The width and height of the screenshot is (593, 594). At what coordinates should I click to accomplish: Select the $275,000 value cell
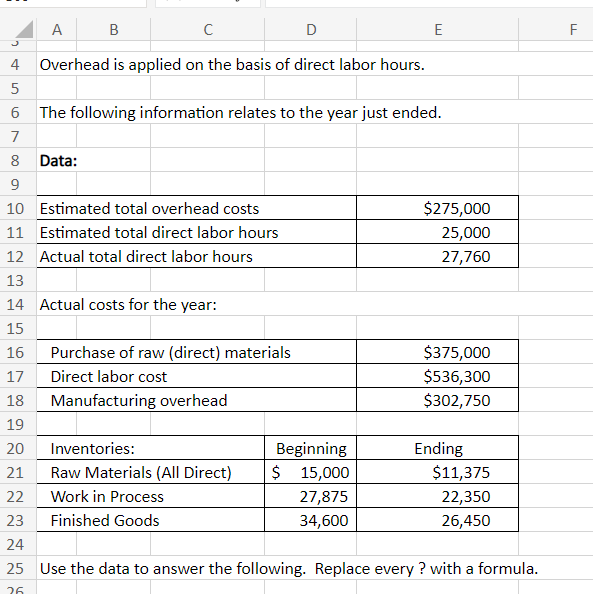(x=438, y=208)
